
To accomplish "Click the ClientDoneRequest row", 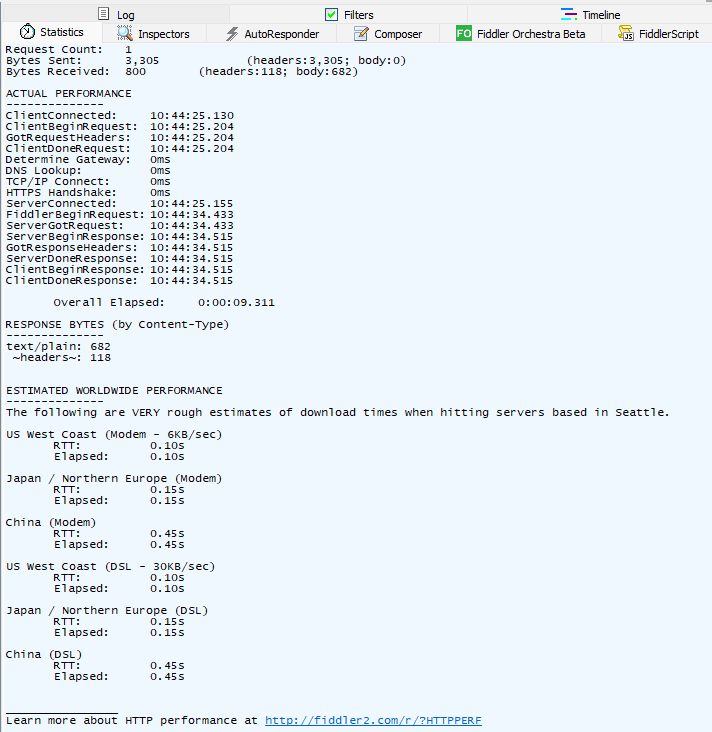I will click(x=120, y=148).
